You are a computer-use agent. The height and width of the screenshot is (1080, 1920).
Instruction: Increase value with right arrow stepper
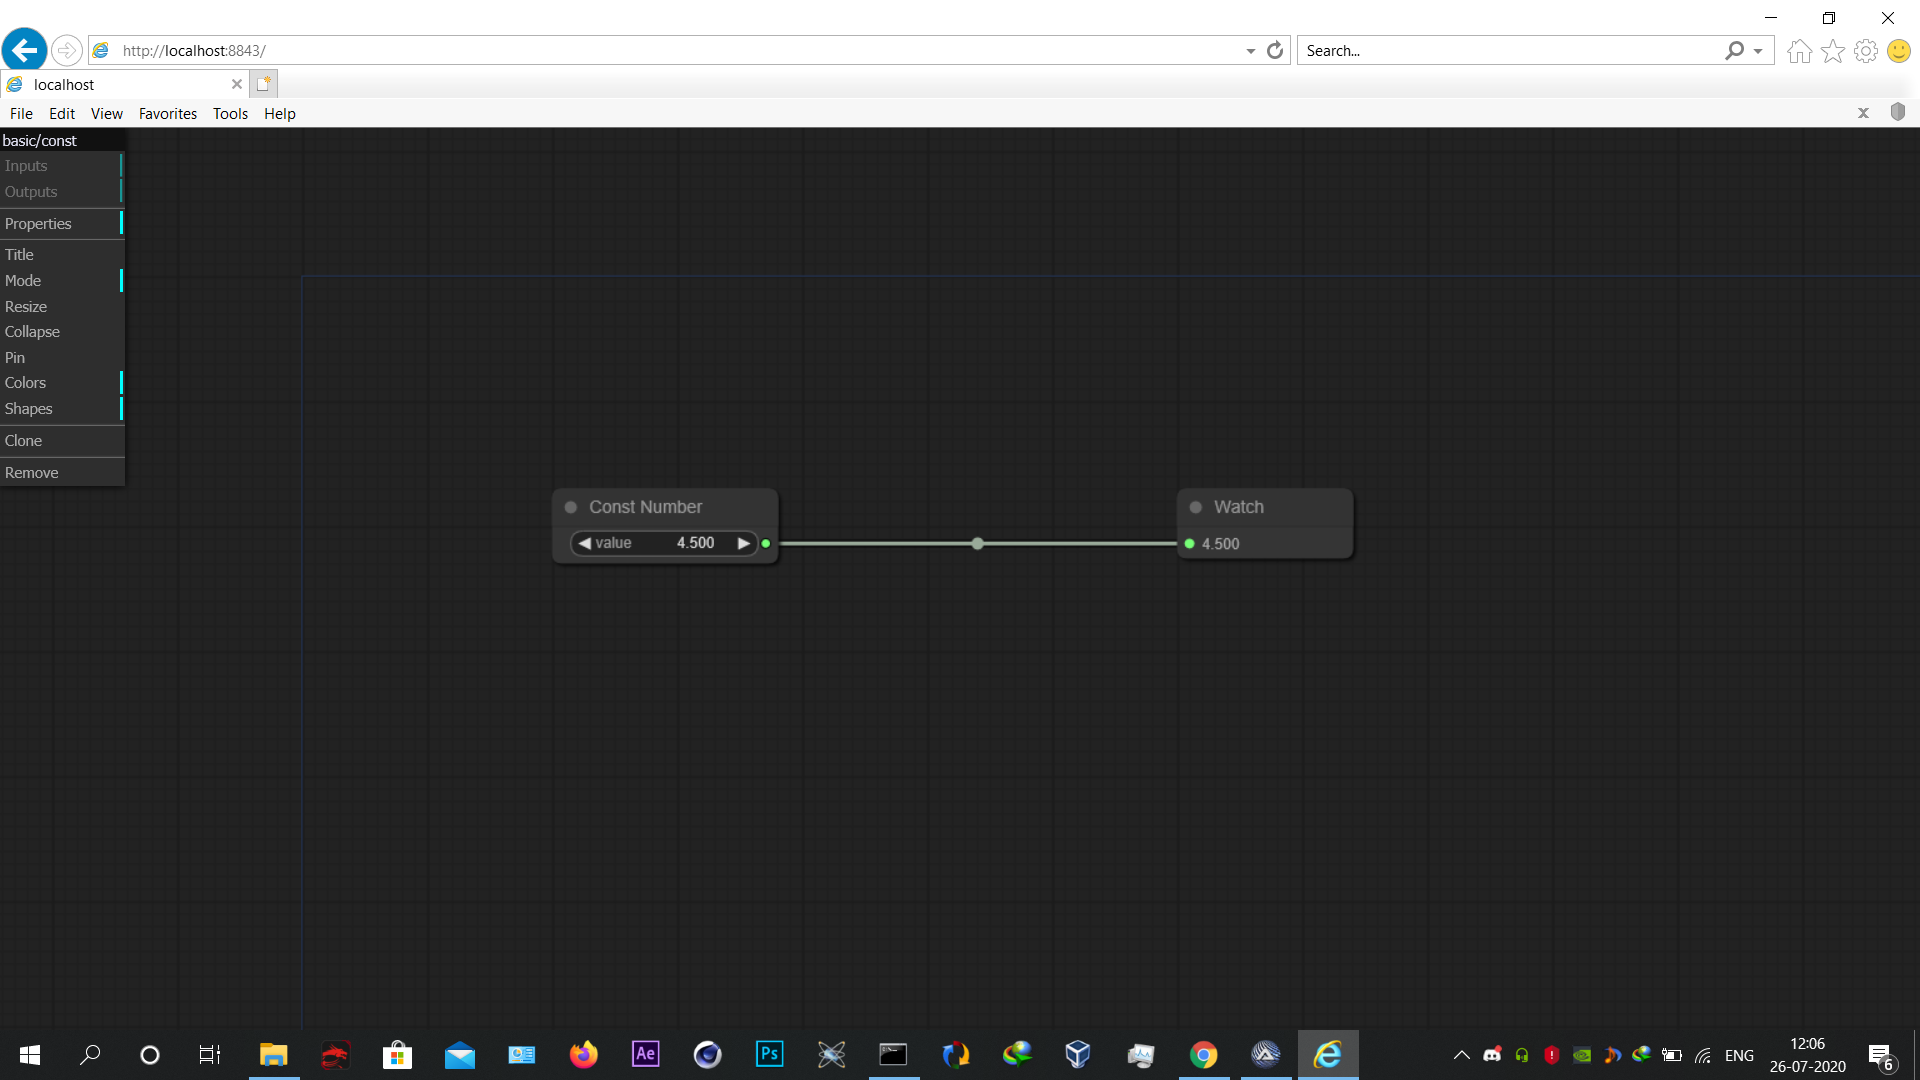[743, 543]
